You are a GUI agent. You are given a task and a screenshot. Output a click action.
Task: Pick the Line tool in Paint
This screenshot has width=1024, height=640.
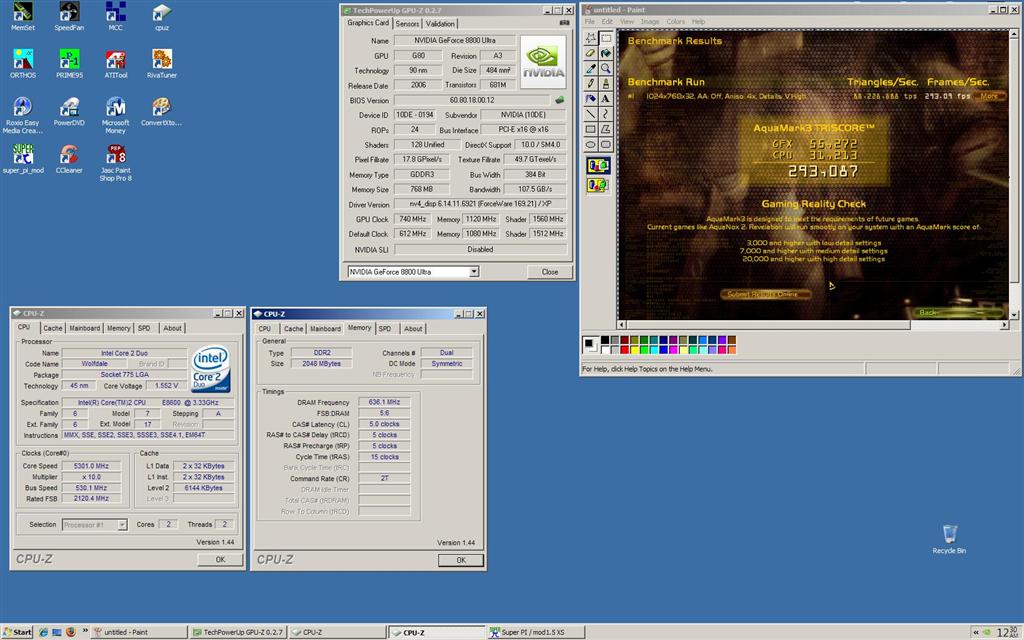(x=590, y=114)
